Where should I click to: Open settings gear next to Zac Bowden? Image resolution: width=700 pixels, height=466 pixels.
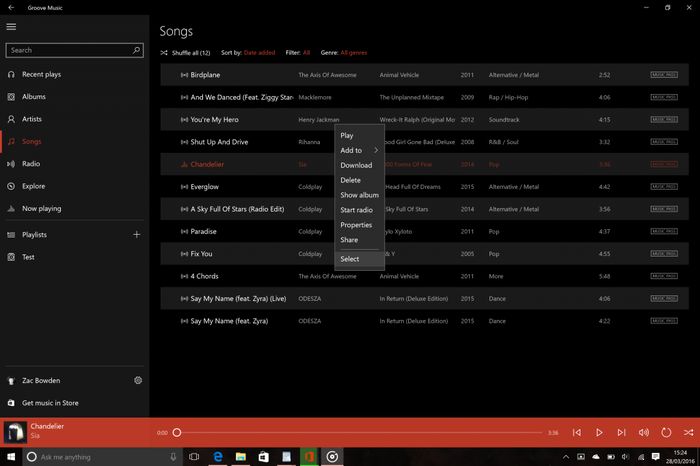(x=138, y=380)
